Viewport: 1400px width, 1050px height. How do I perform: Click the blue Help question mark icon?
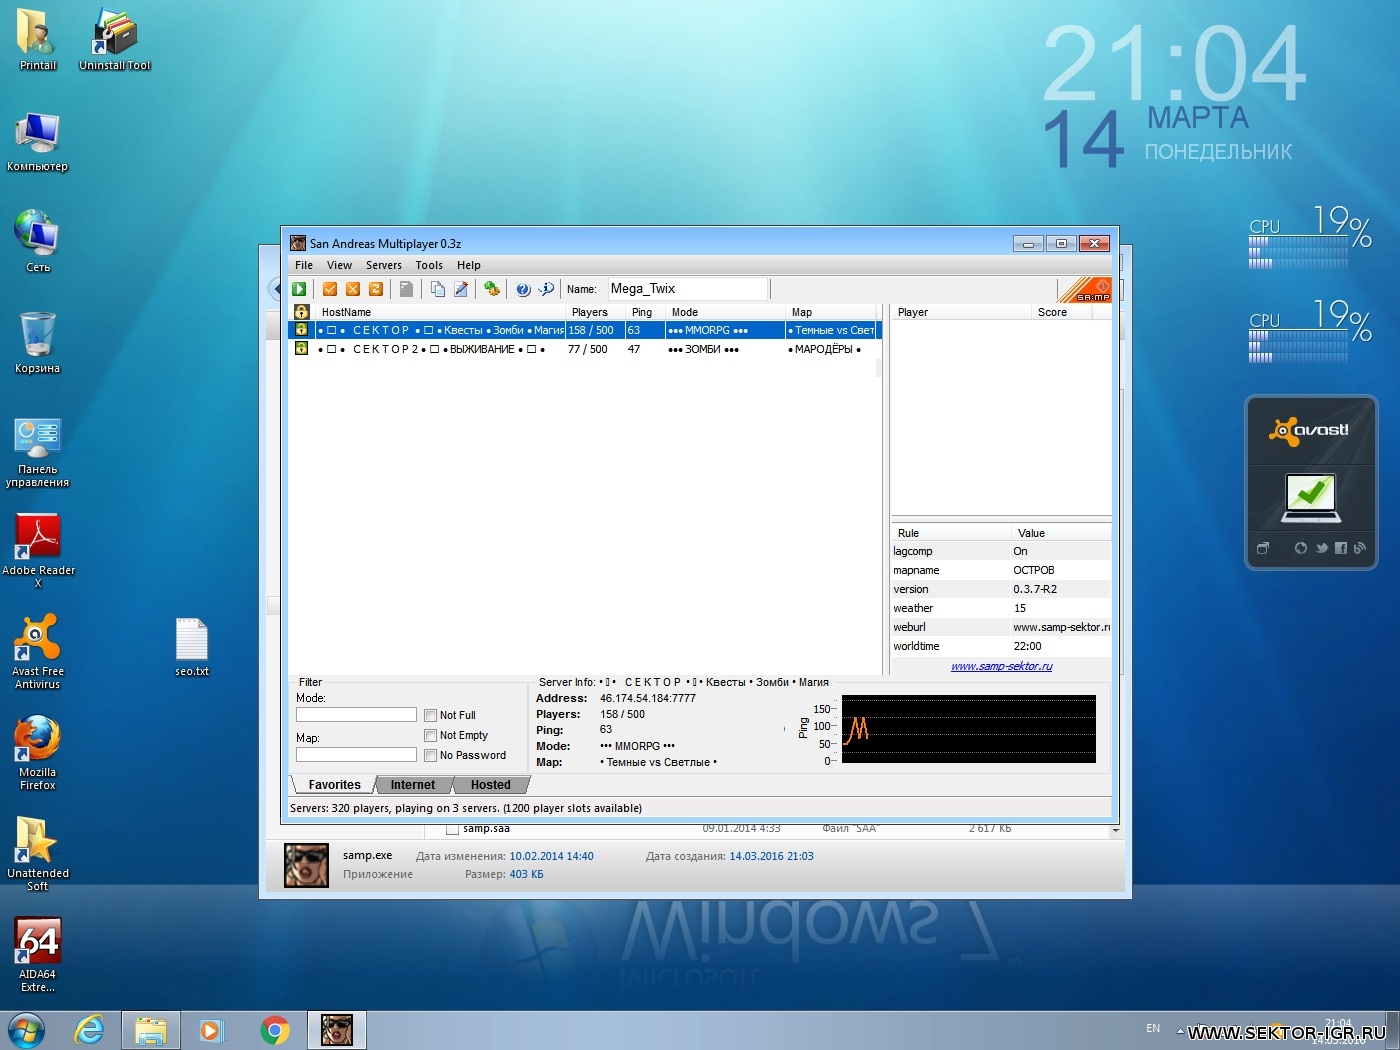(x=523, y=289)
